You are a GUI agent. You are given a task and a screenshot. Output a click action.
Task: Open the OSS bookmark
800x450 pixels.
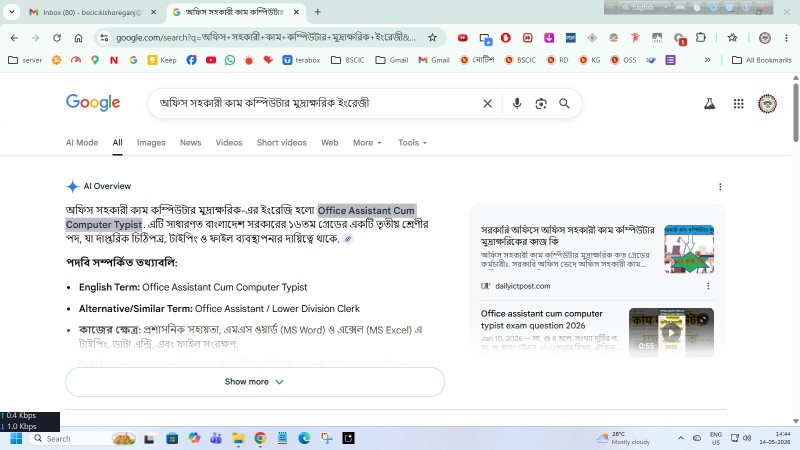[x=623, y=60]
